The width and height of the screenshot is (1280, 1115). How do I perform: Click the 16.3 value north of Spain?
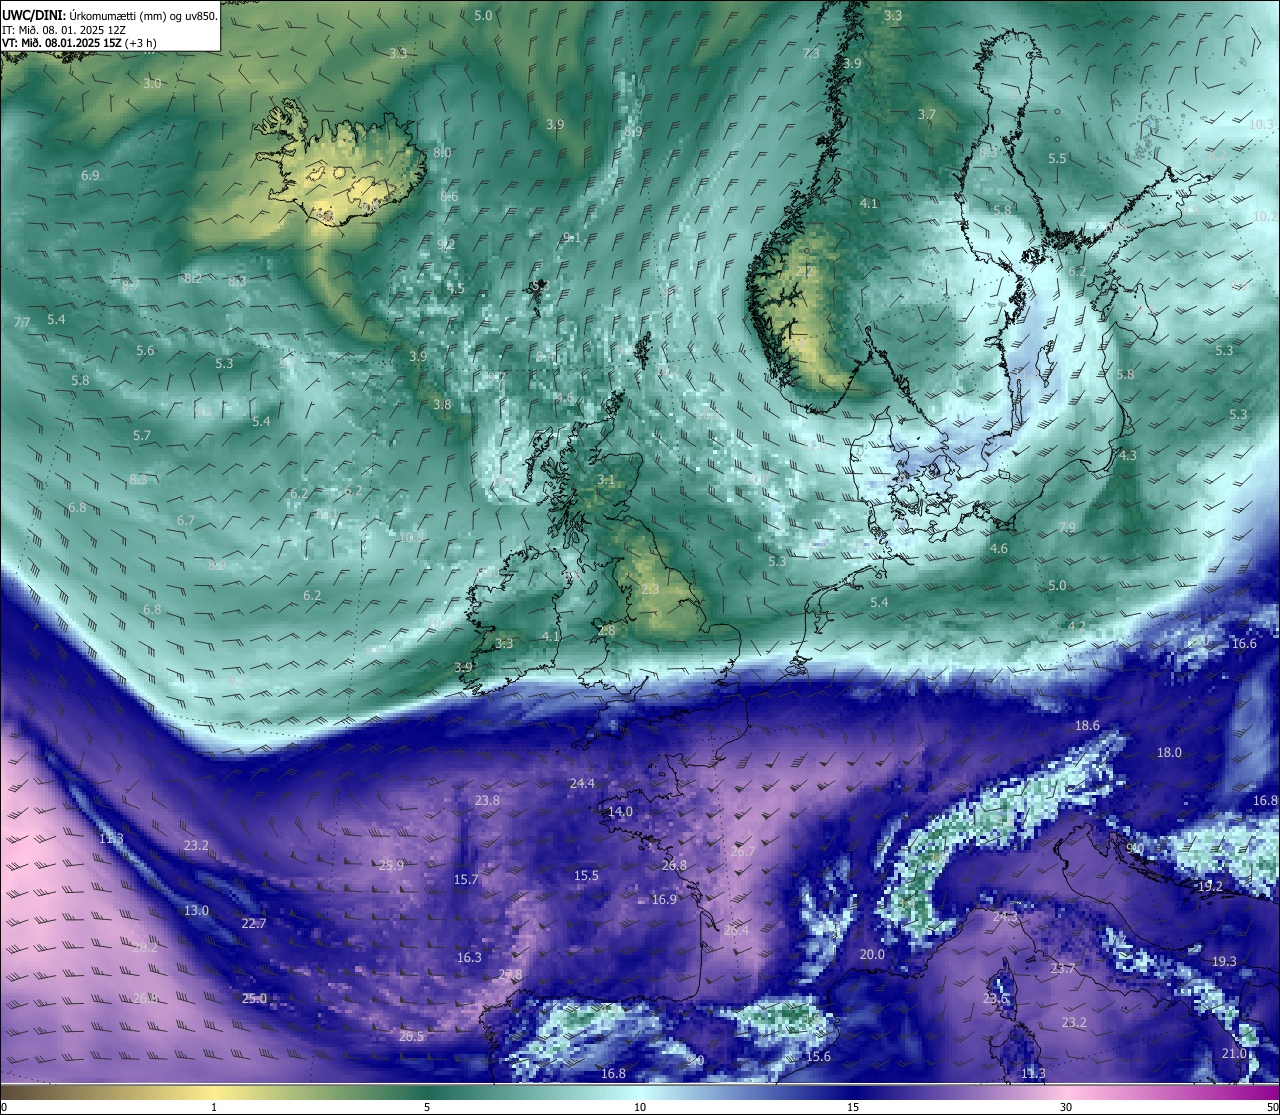click(469, 958)
